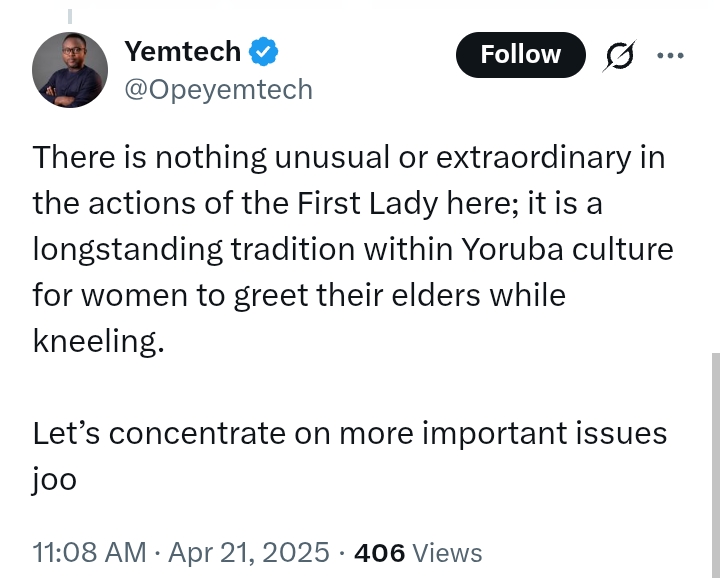
Task: Visit the Yemtech display name link
Action: click(x=183, y=51)
